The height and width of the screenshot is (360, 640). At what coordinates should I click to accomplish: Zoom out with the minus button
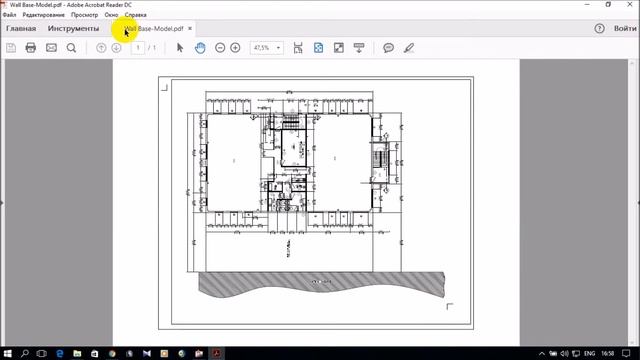(x=220, y=48)
